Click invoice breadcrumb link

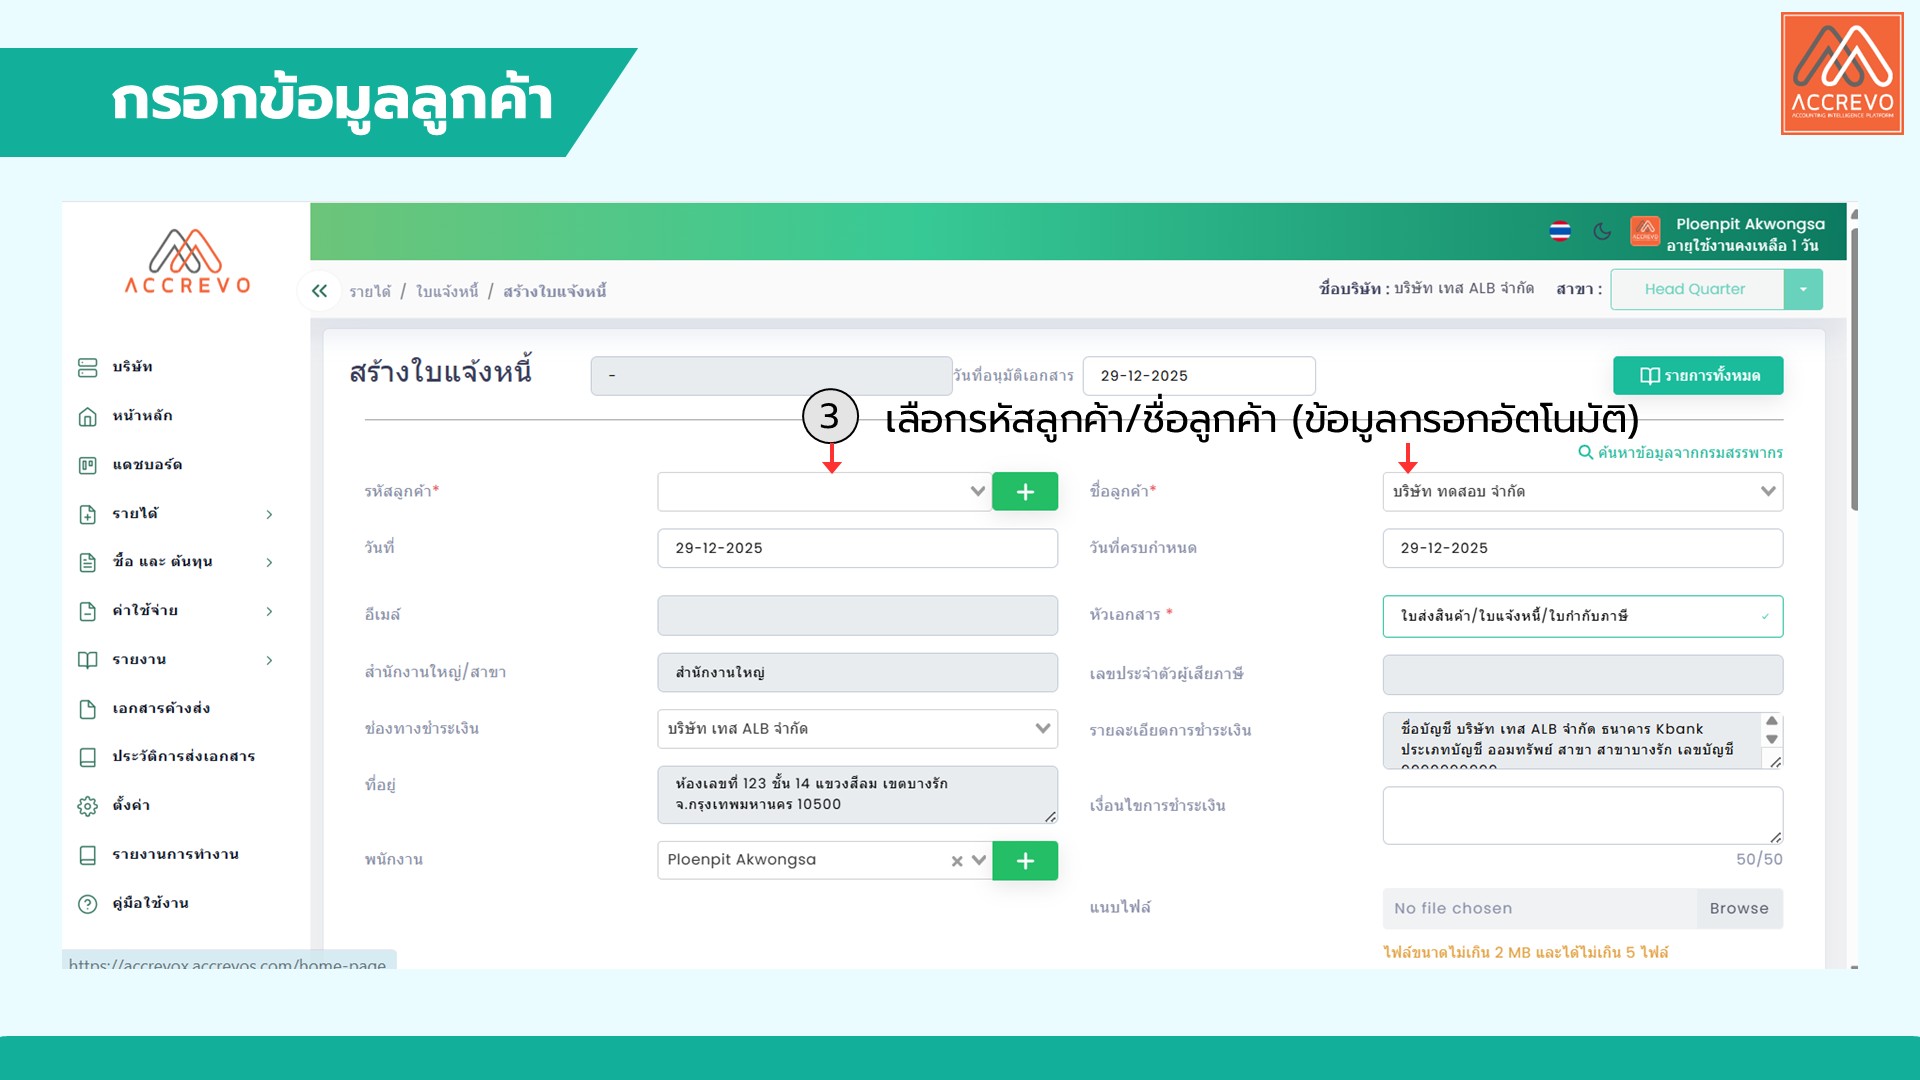446,291
